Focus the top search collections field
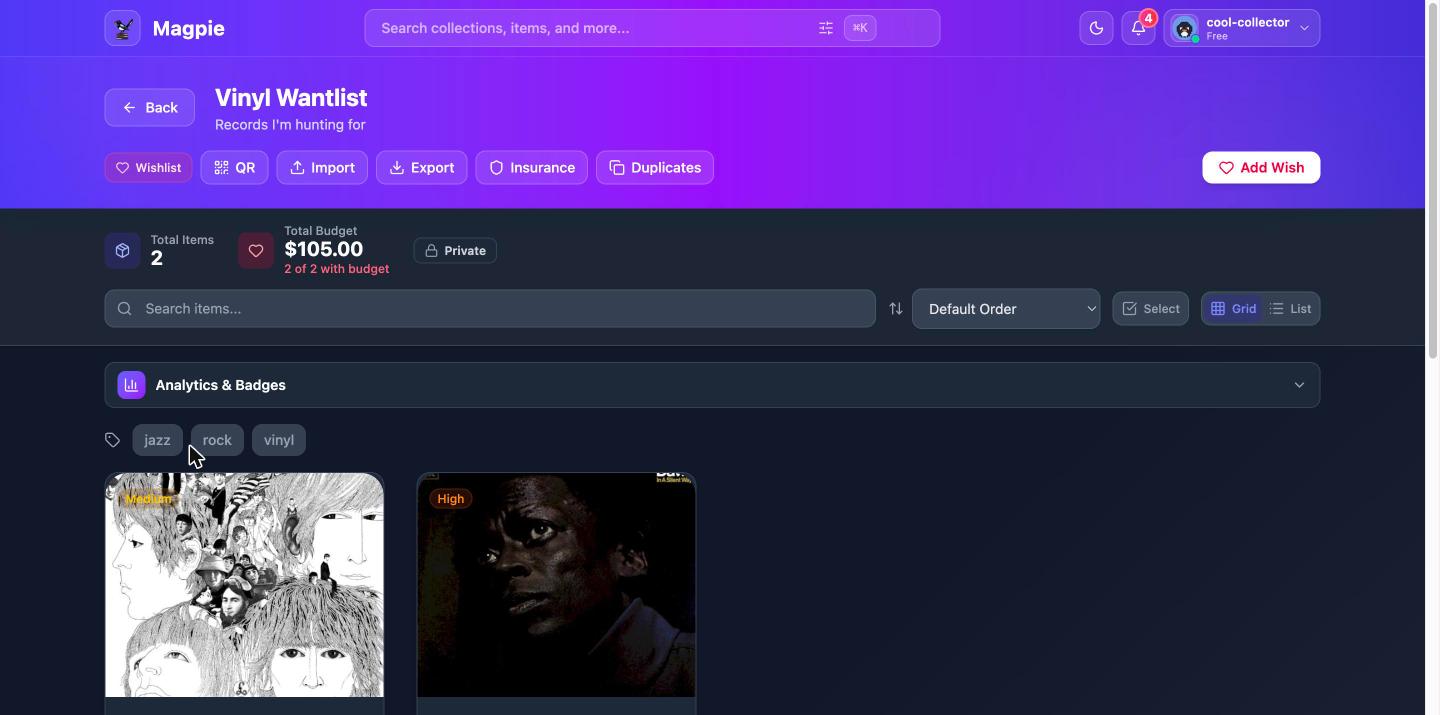This screenshot has height=715, width=1440. tap(652, 28)
